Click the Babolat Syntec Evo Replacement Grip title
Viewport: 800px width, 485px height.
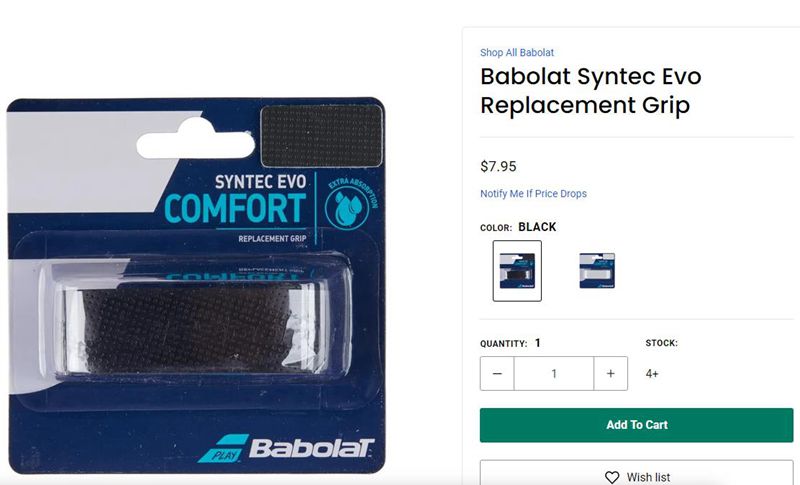point(591,91)
